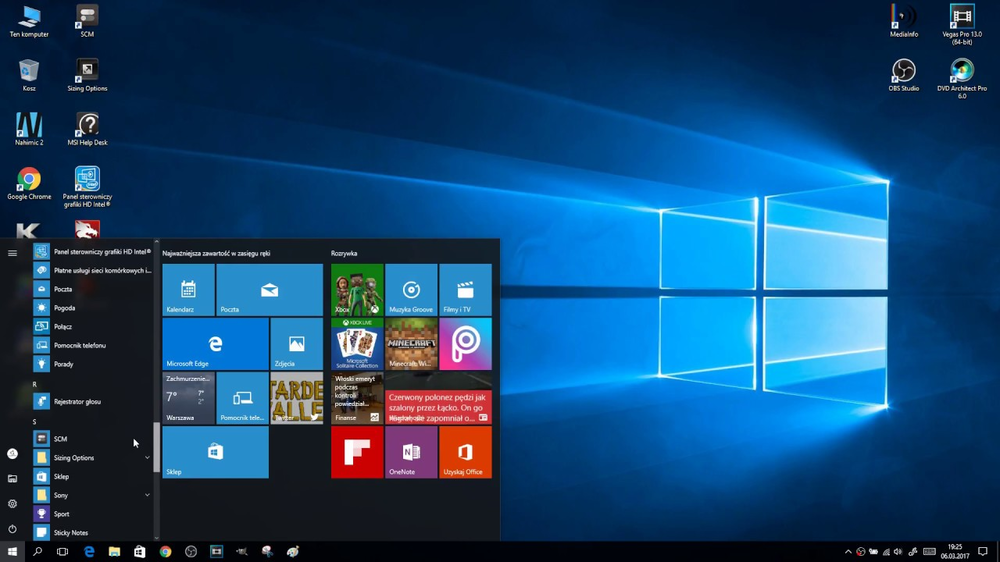Open the Finanse tile
Screen dimensions: 1000x562
(x=357, y=398)
